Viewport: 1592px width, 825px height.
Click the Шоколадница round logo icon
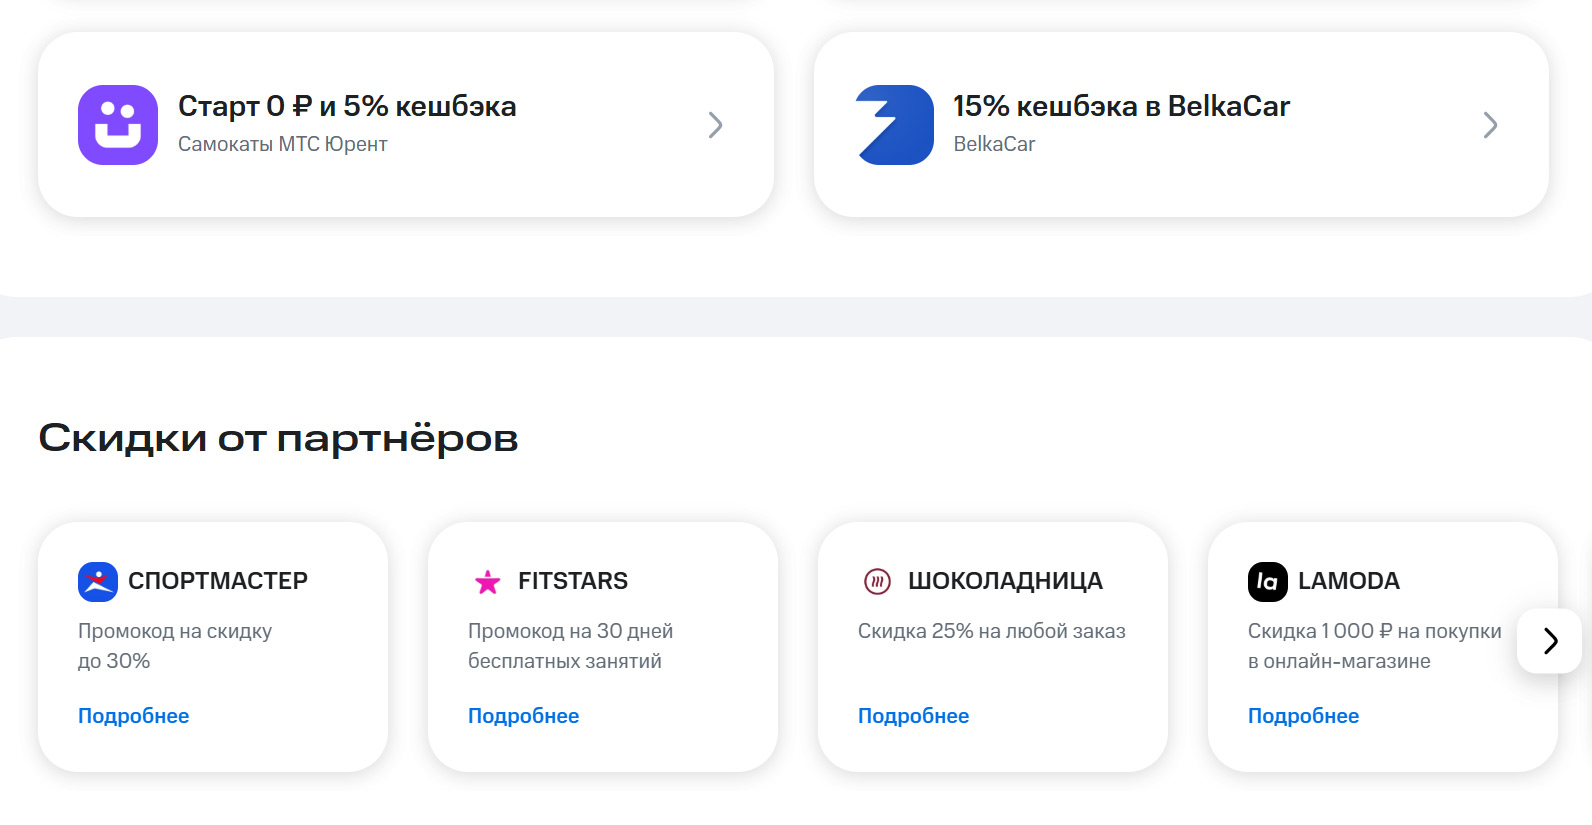point(877,581)
